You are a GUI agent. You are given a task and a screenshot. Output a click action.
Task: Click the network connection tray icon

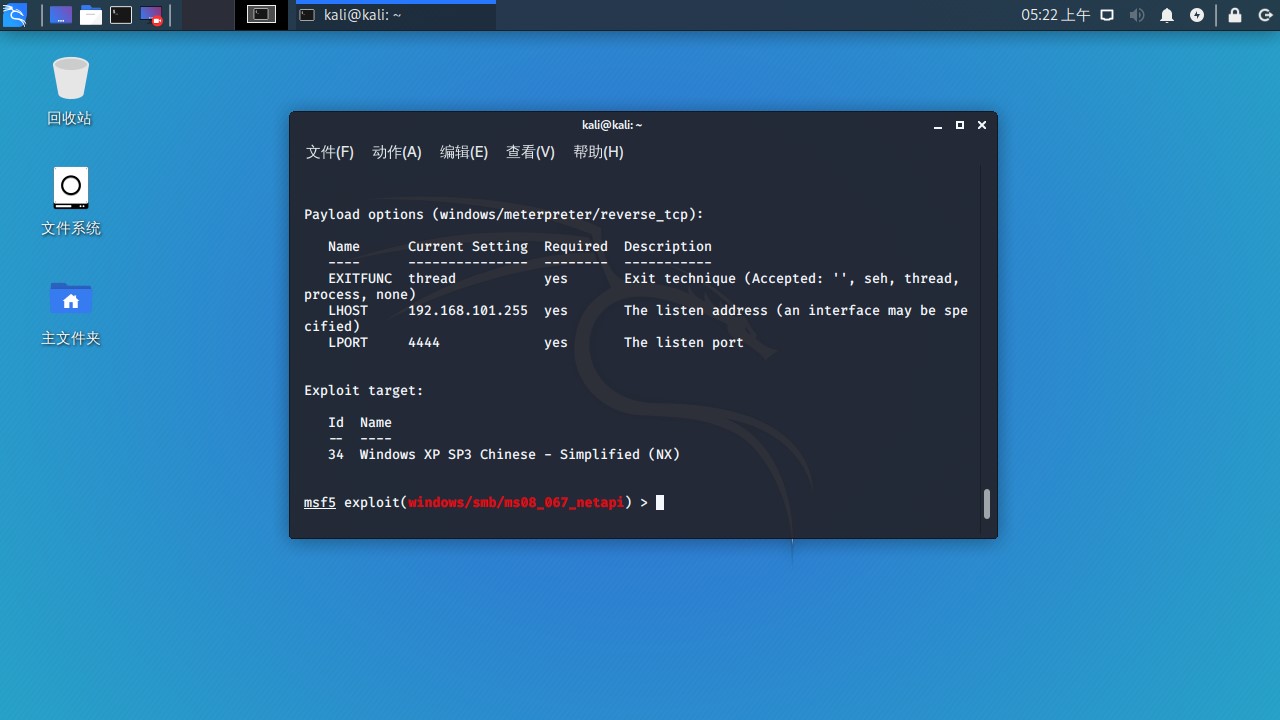[1107, 15]
